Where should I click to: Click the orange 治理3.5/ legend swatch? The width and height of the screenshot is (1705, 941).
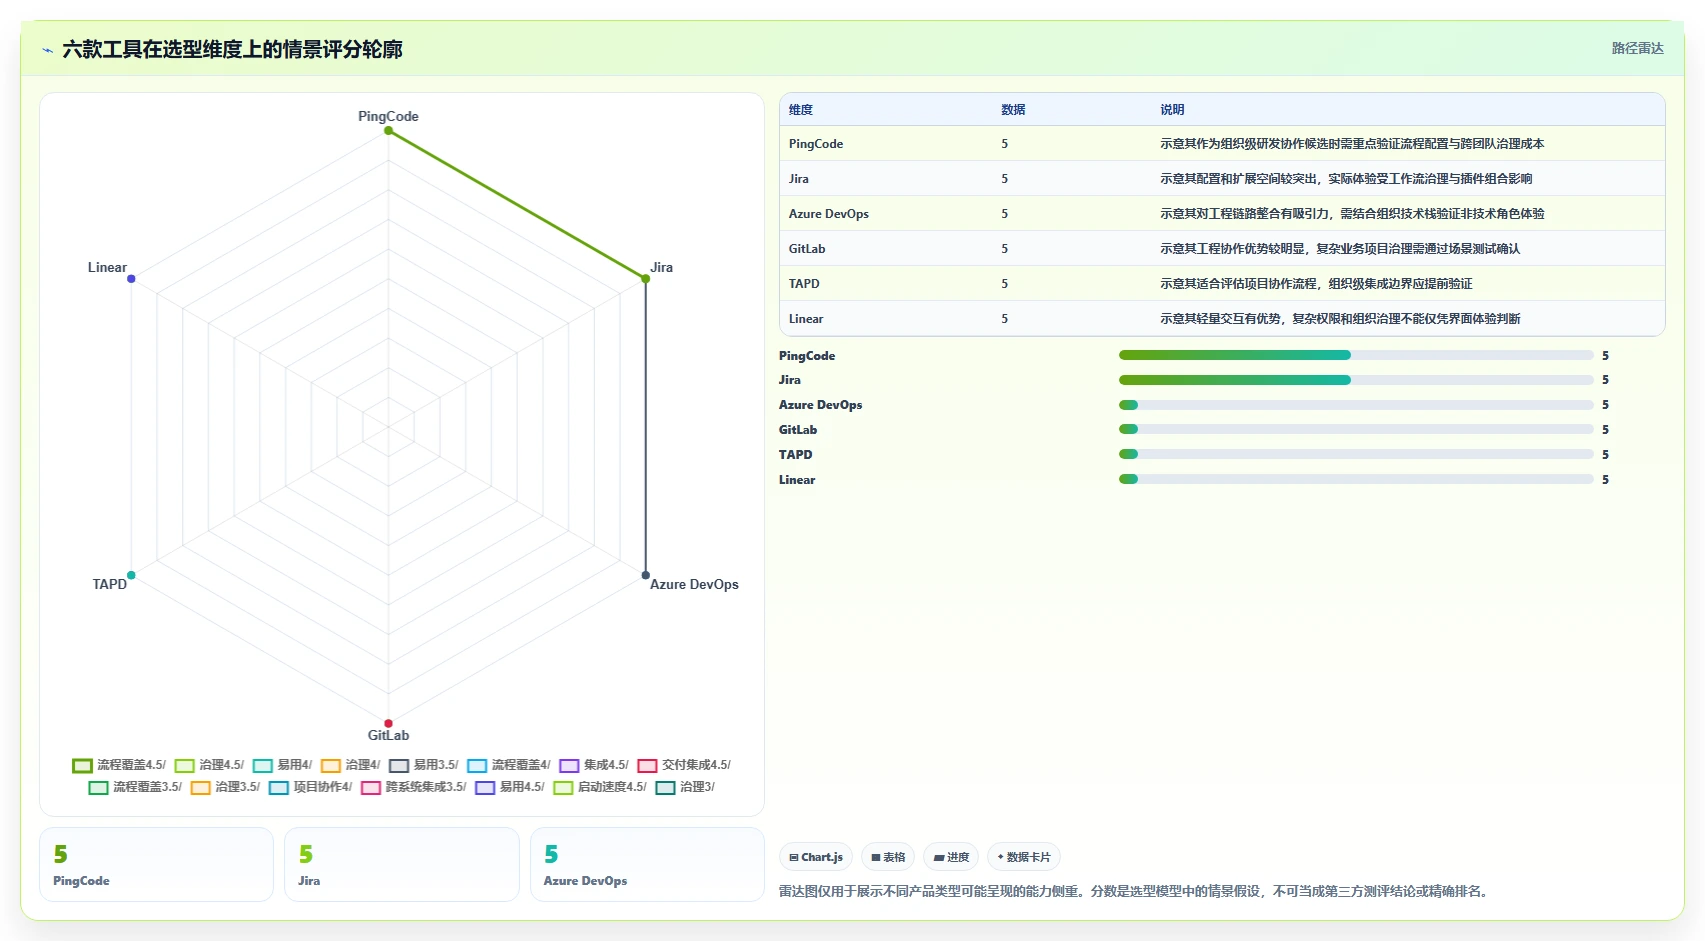pos(200,788)
